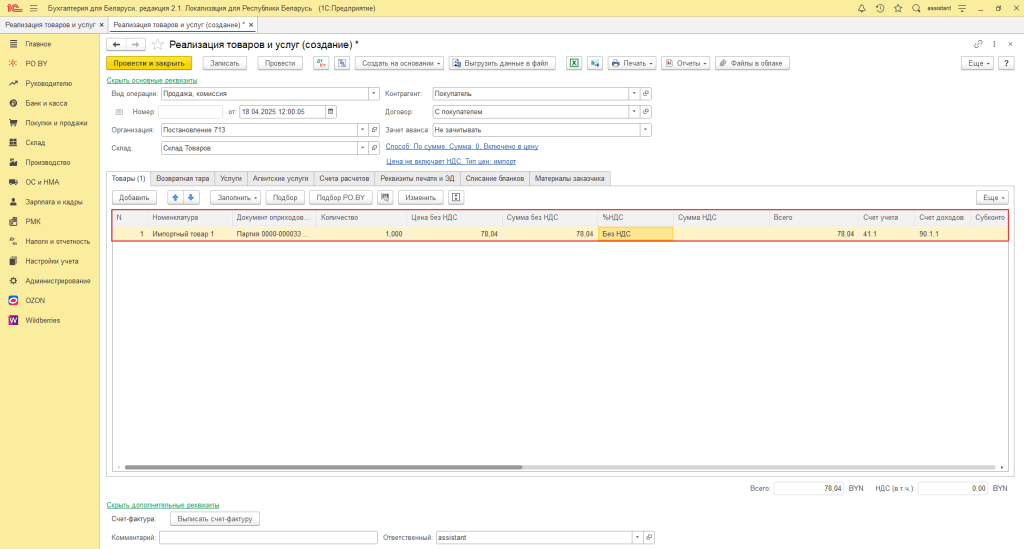Screen dimensions: 1024x549
Task: Expand Ответственный dropdown arrow
Action: point(637,537)
